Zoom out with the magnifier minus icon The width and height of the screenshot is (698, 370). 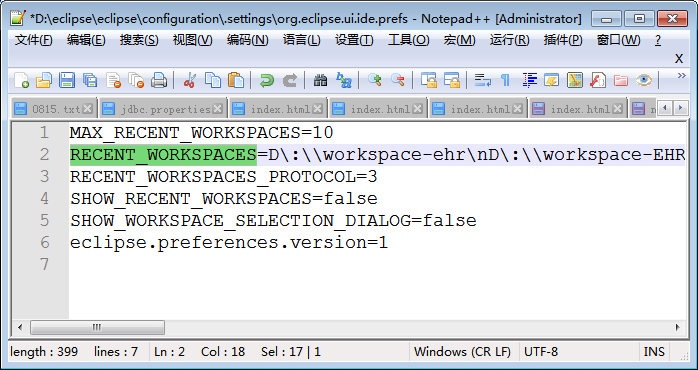398,81
